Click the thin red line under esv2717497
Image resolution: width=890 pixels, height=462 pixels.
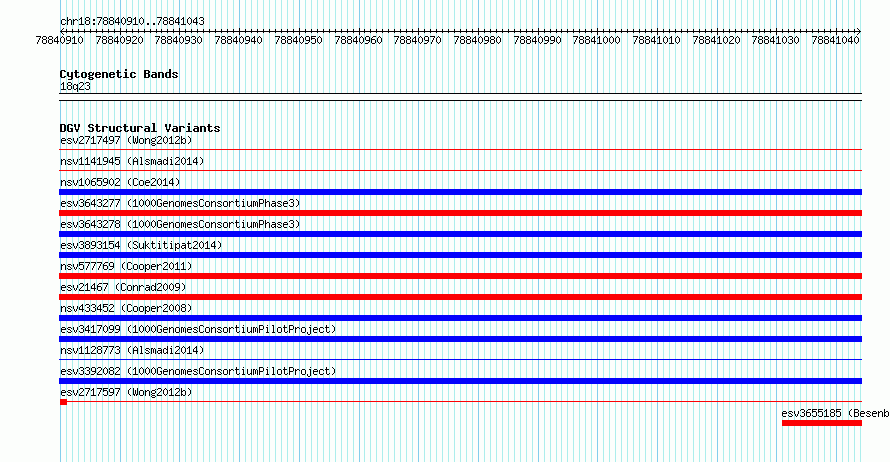[461, 150]
